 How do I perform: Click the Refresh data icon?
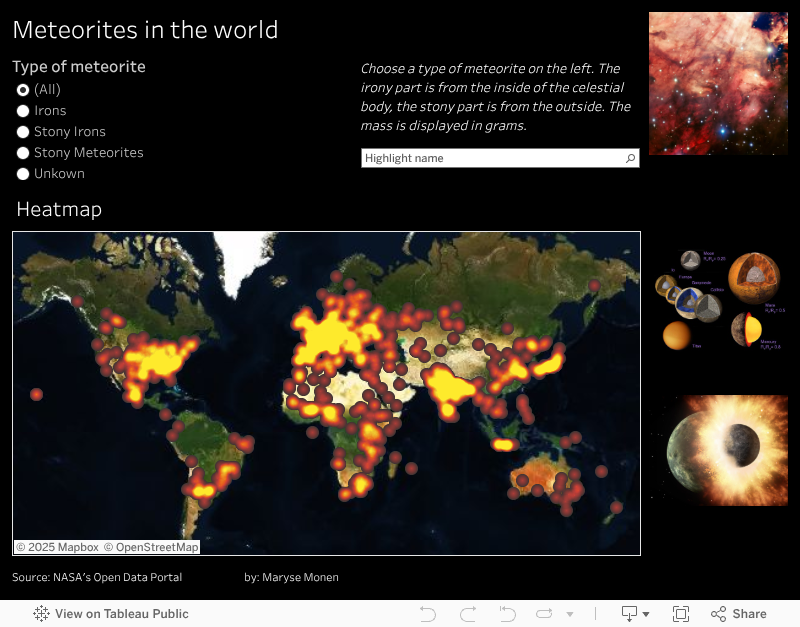point(545,614)
